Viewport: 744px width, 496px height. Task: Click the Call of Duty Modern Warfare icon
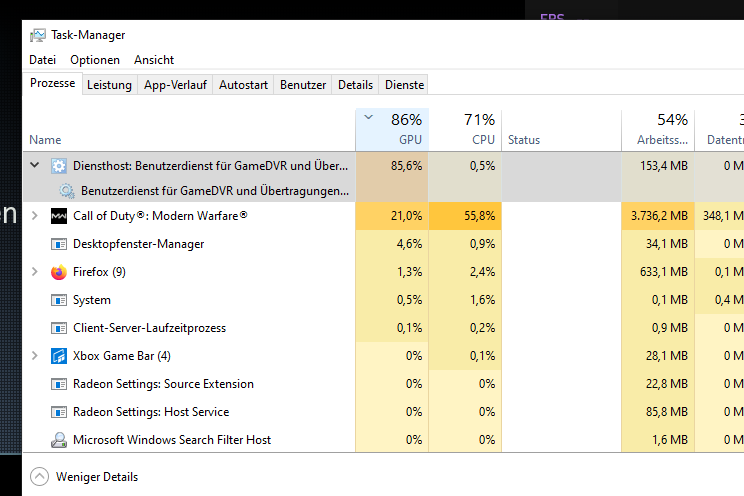pos(59,216)
